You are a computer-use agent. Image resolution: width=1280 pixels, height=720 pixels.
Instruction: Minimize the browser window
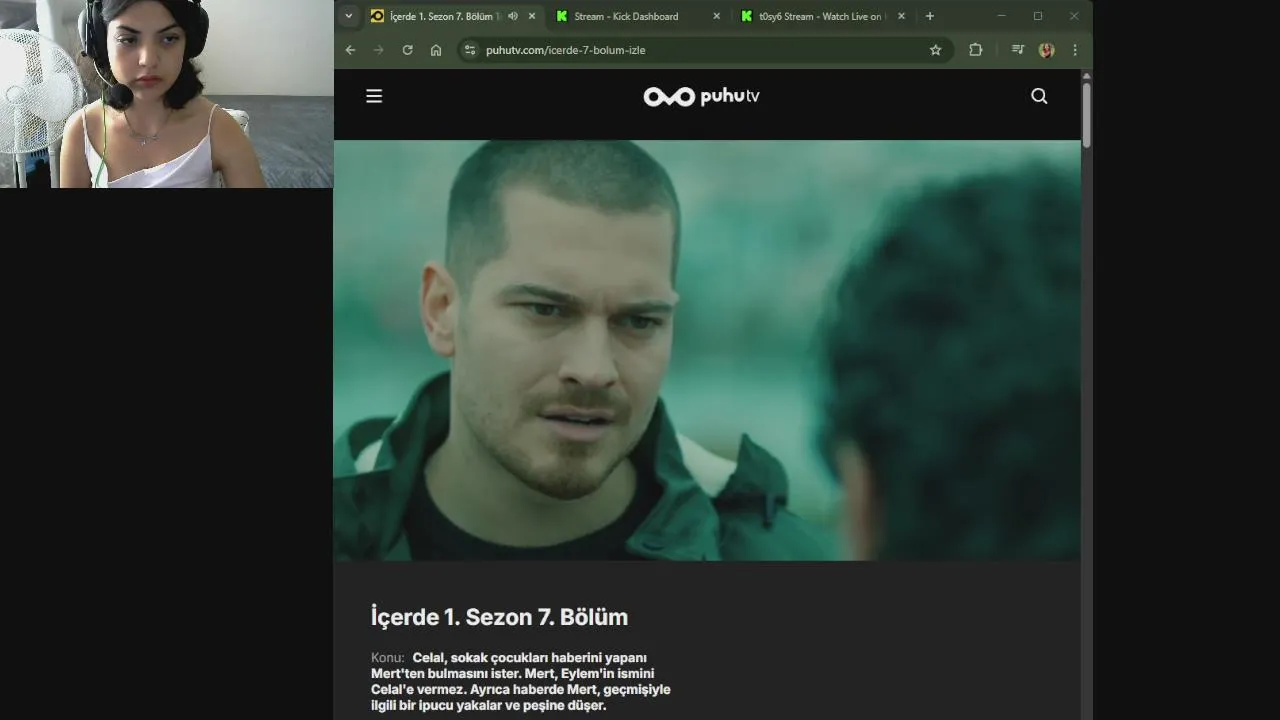[x=1001, y=16]
